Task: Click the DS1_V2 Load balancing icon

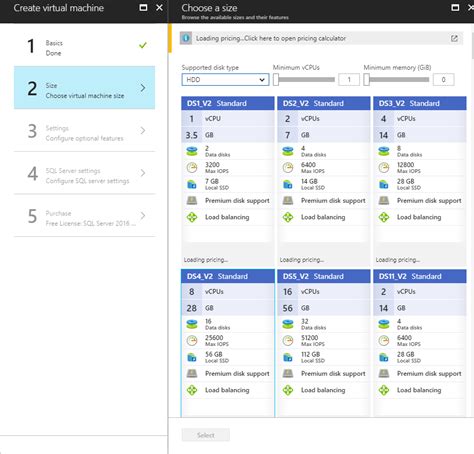Action: pyautogui.click(x=192, y=217)
